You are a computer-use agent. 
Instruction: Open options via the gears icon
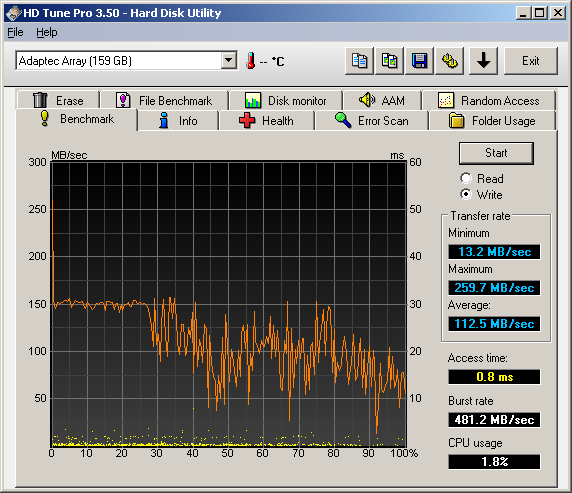point(449,61)
